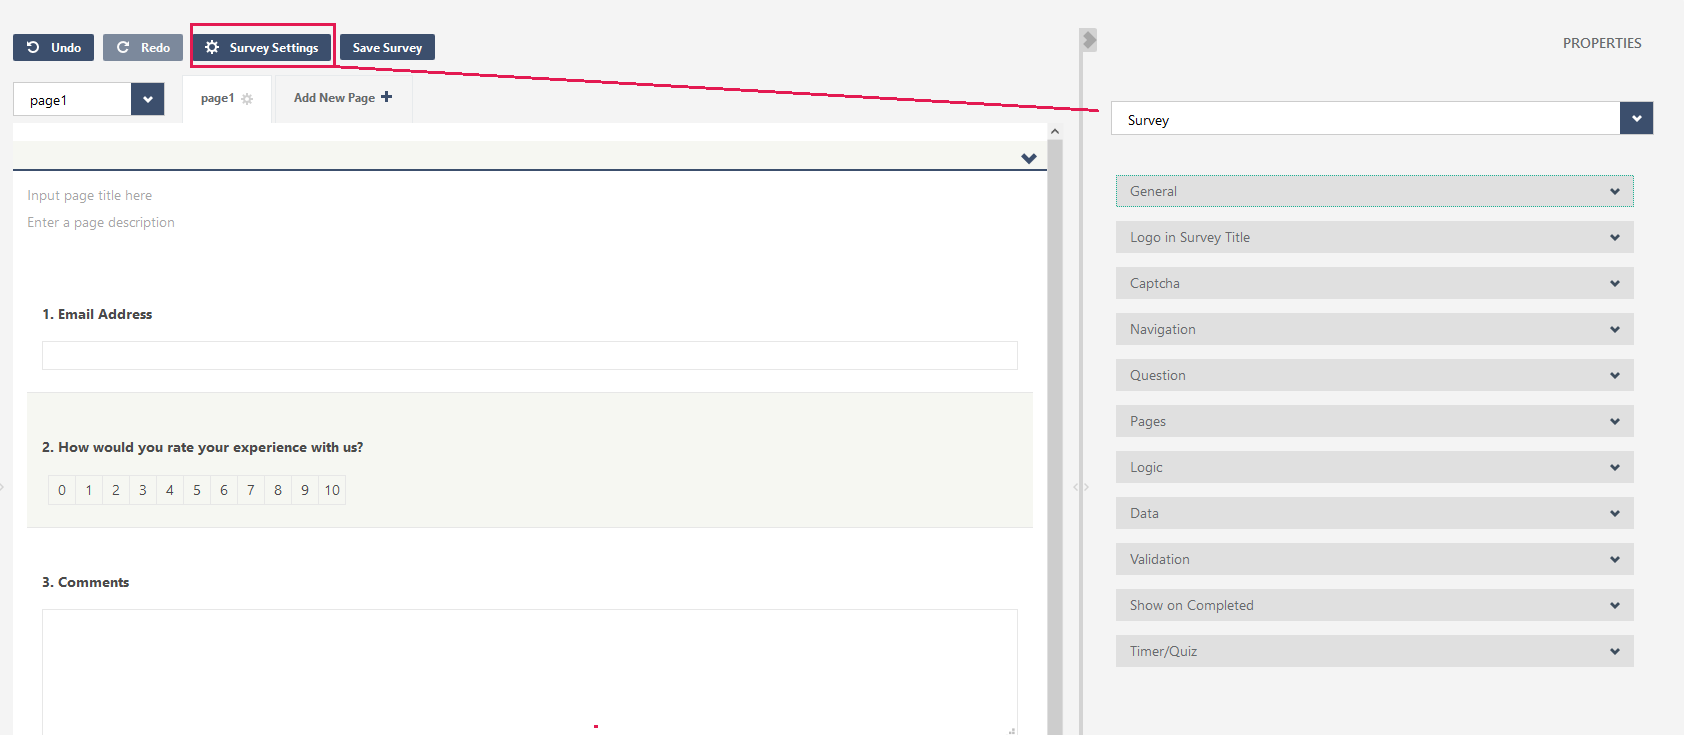Select the Email Address question title
The width and height of the screenshot is (1684, 735).
(97, 314)
